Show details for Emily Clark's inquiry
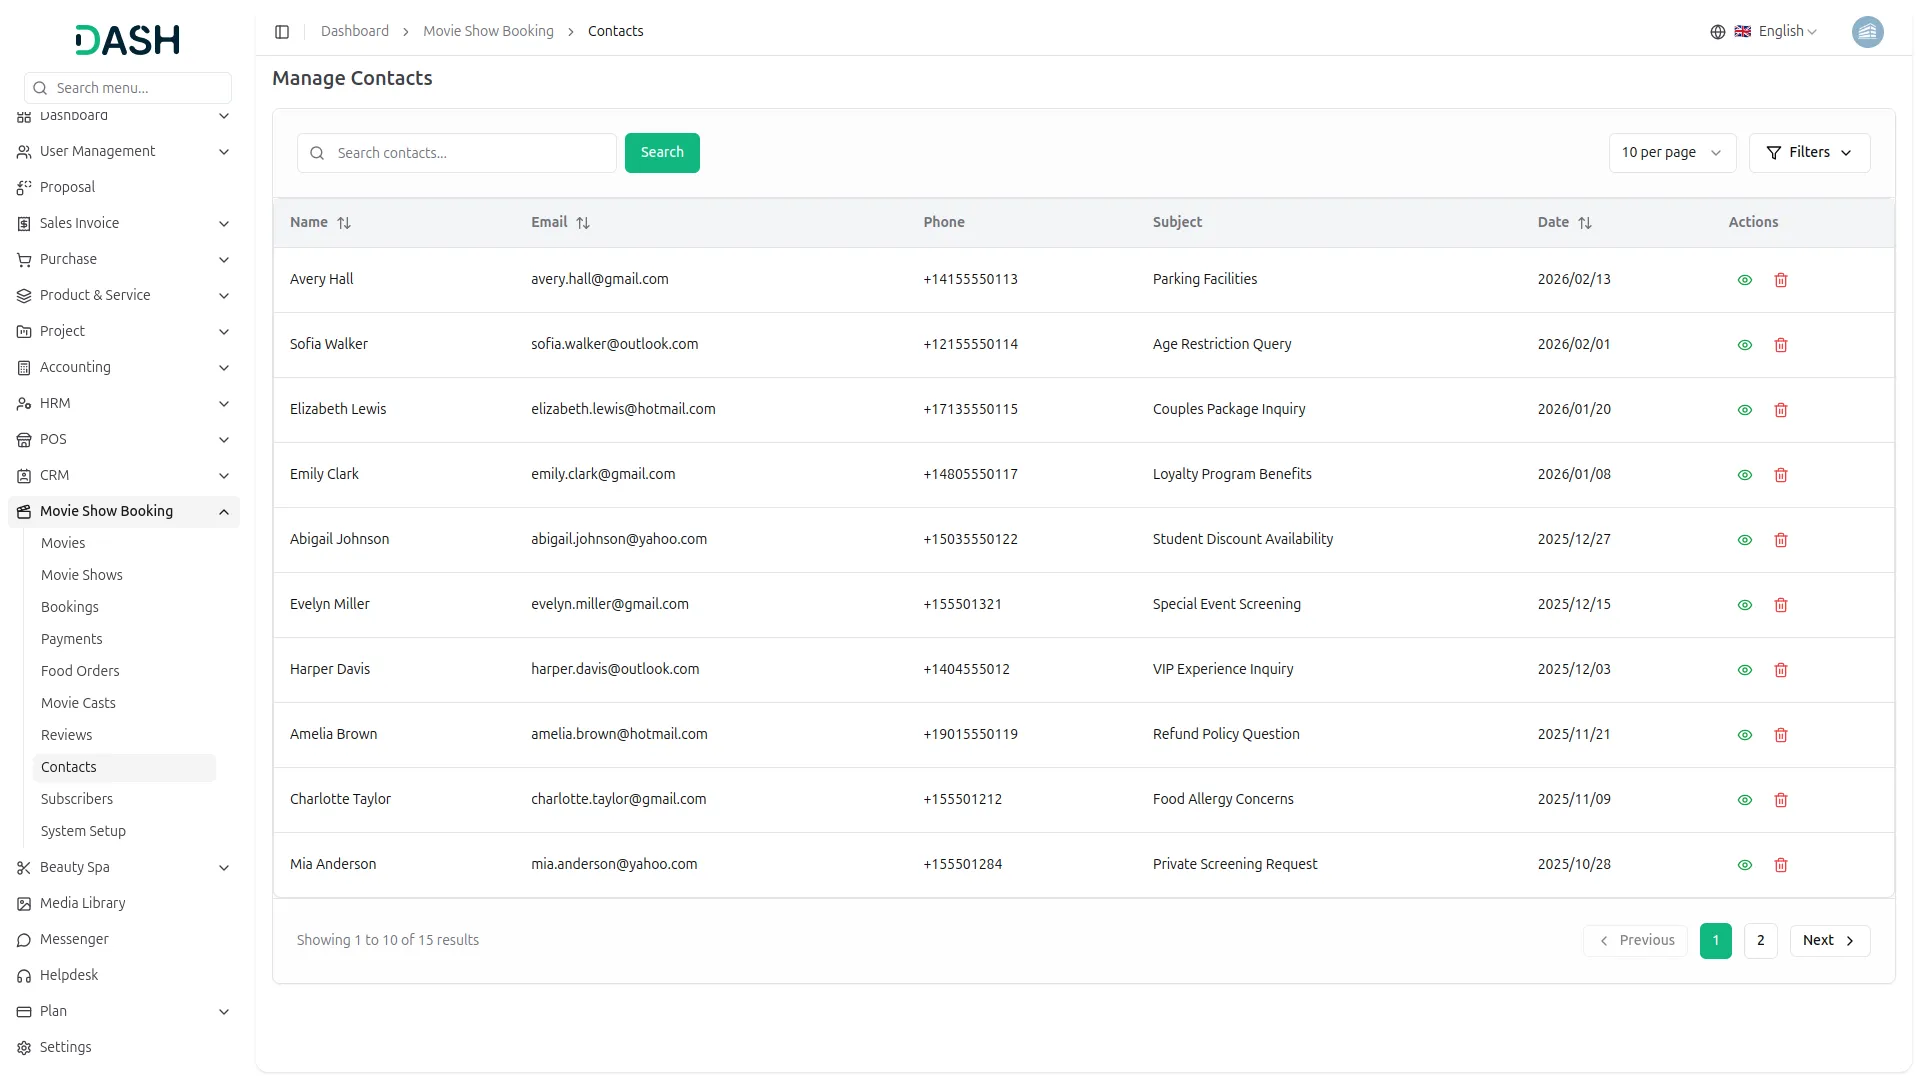Screen dimensions: 1920x1080 (x=1744, y=475)
